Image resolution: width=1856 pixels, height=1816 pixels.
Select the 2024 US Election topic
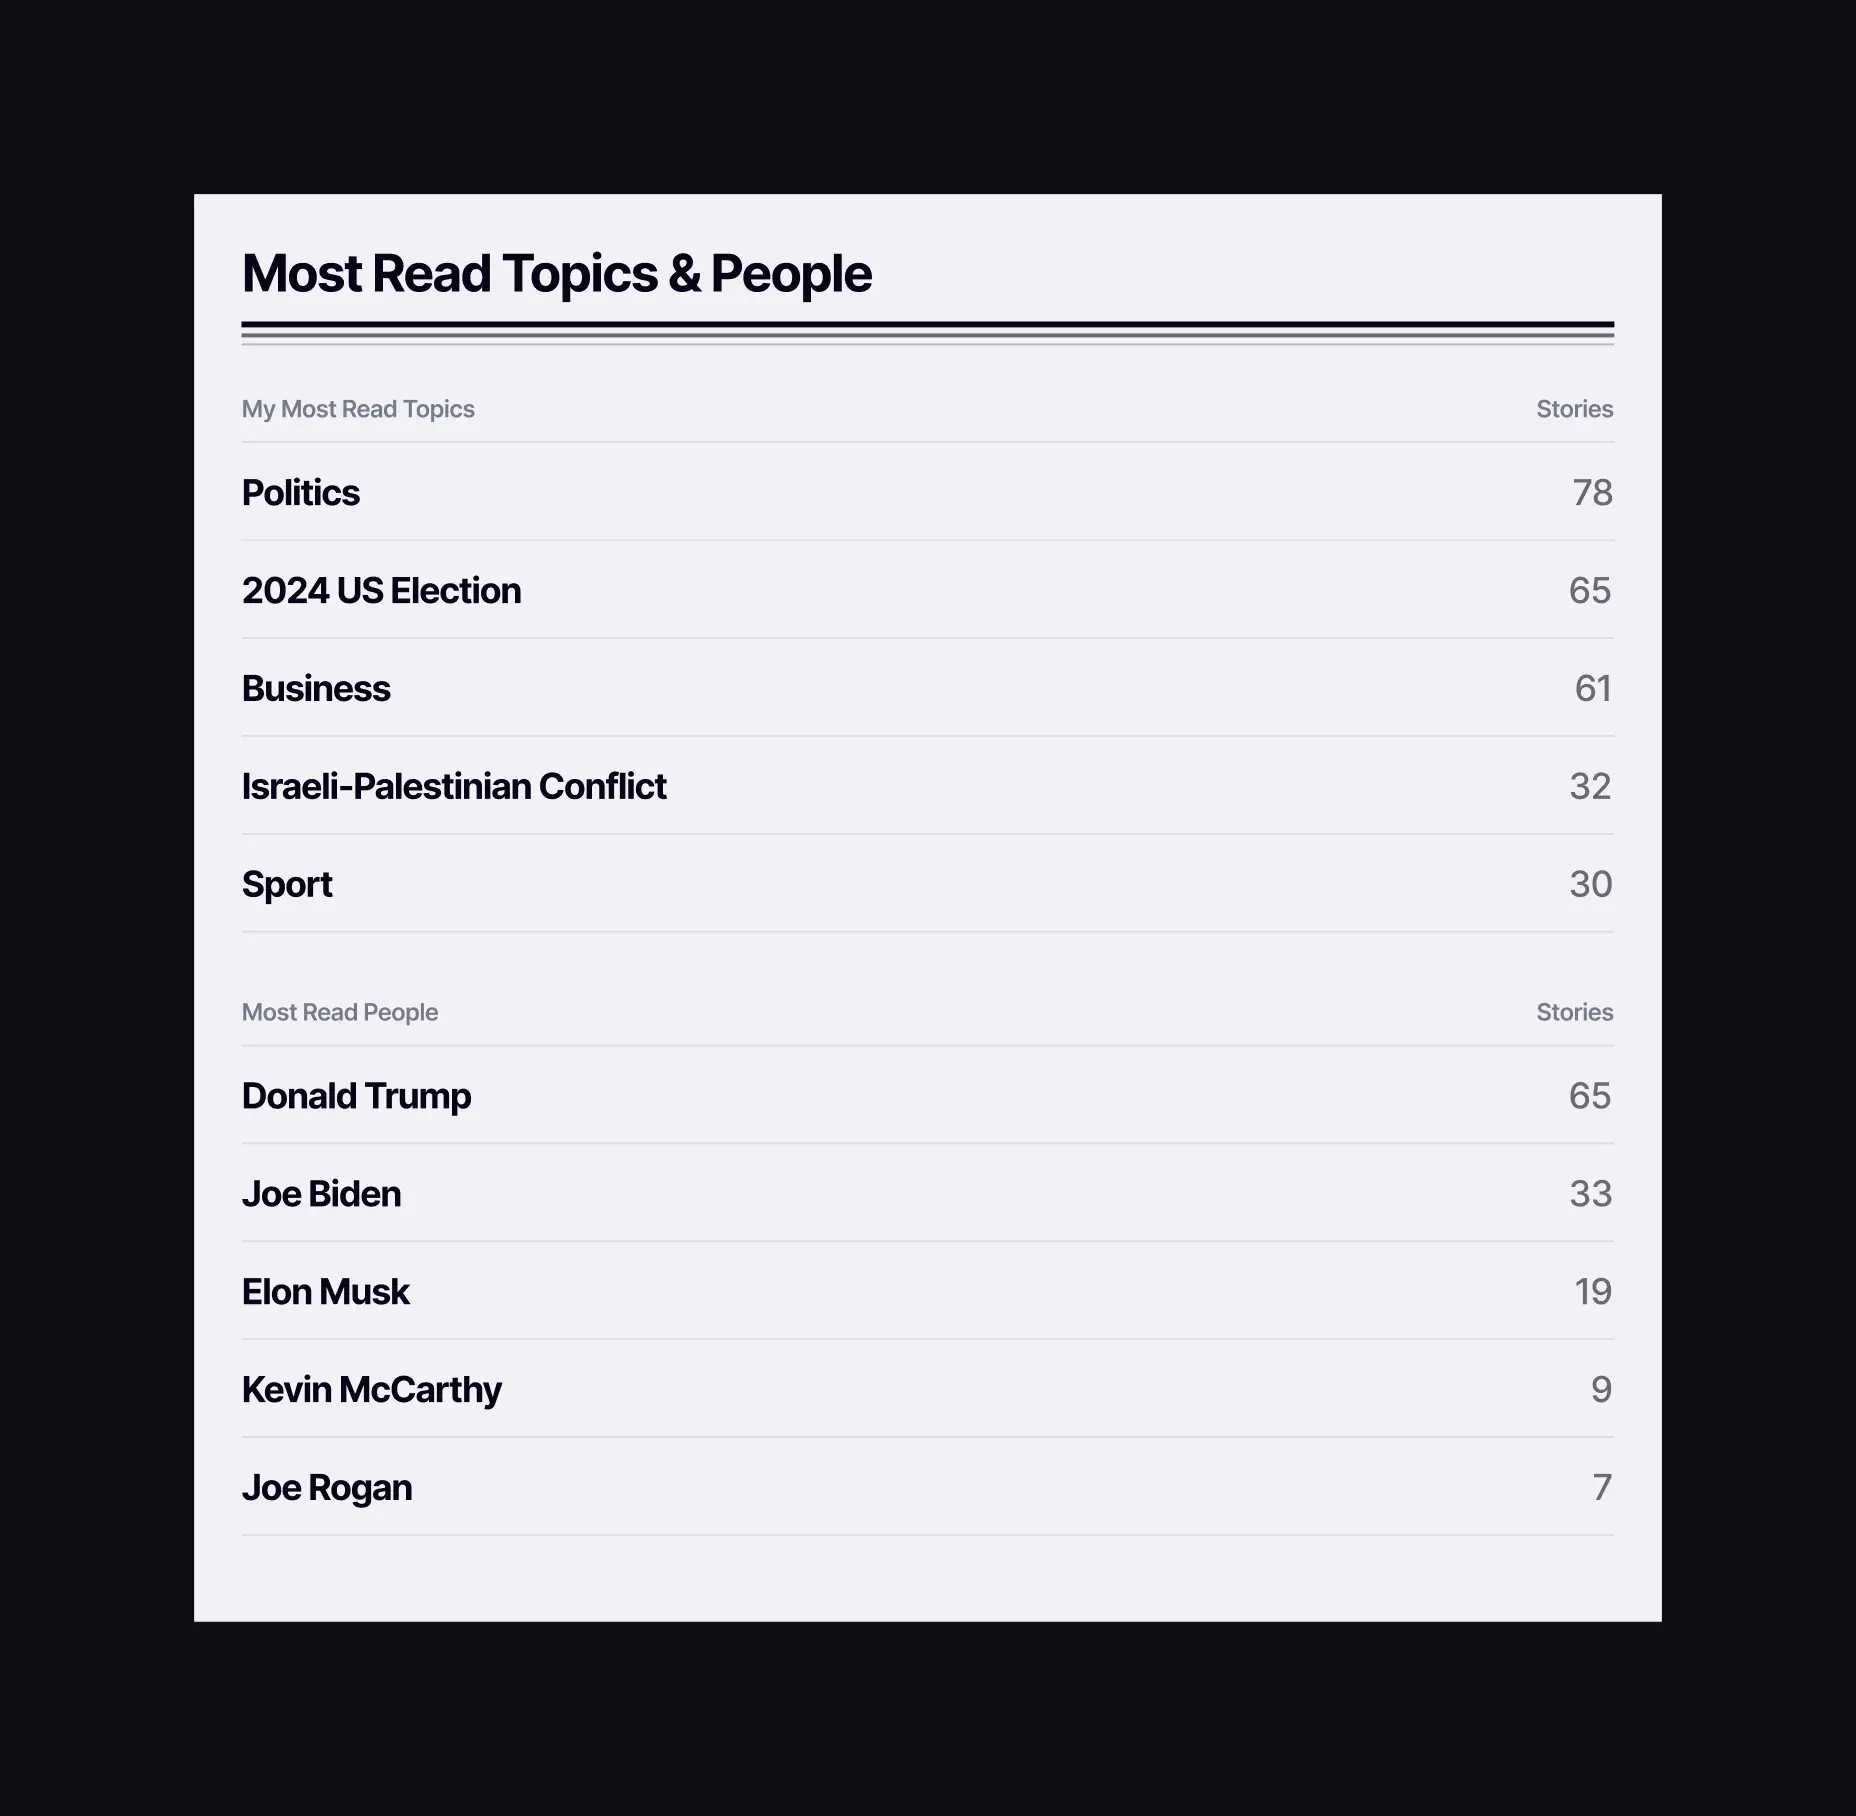[927, 590]
